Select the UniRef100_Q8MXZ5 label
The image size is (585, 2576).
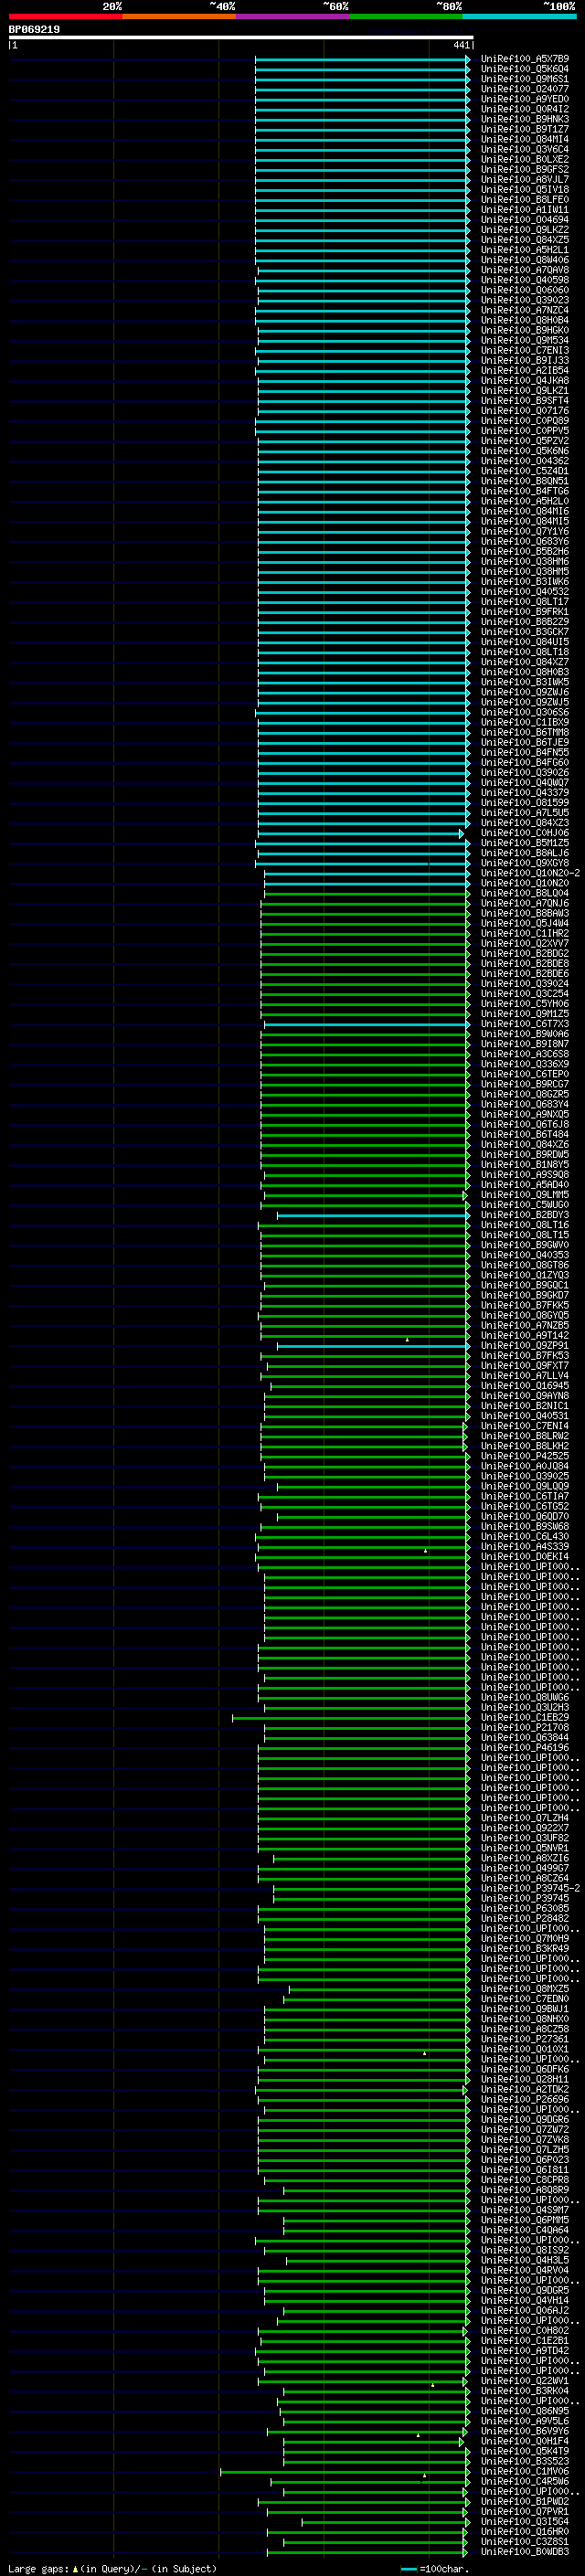(524, 1989)
